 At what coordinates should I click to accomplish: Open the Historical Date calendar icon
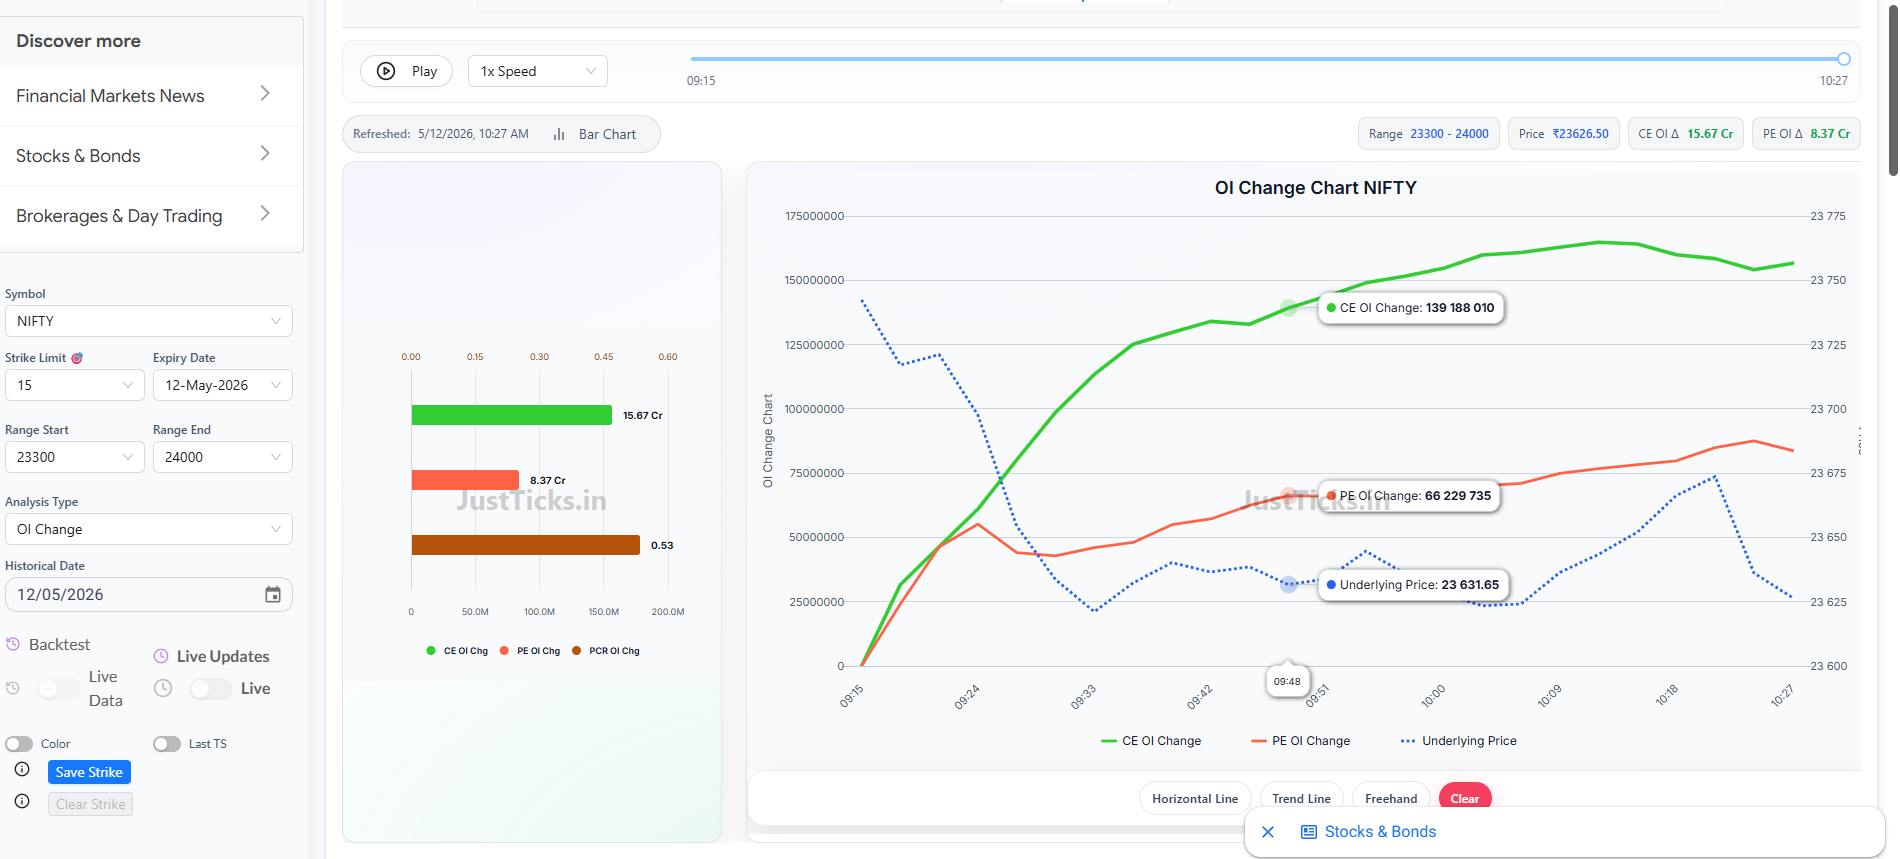(x=273, y=595)
